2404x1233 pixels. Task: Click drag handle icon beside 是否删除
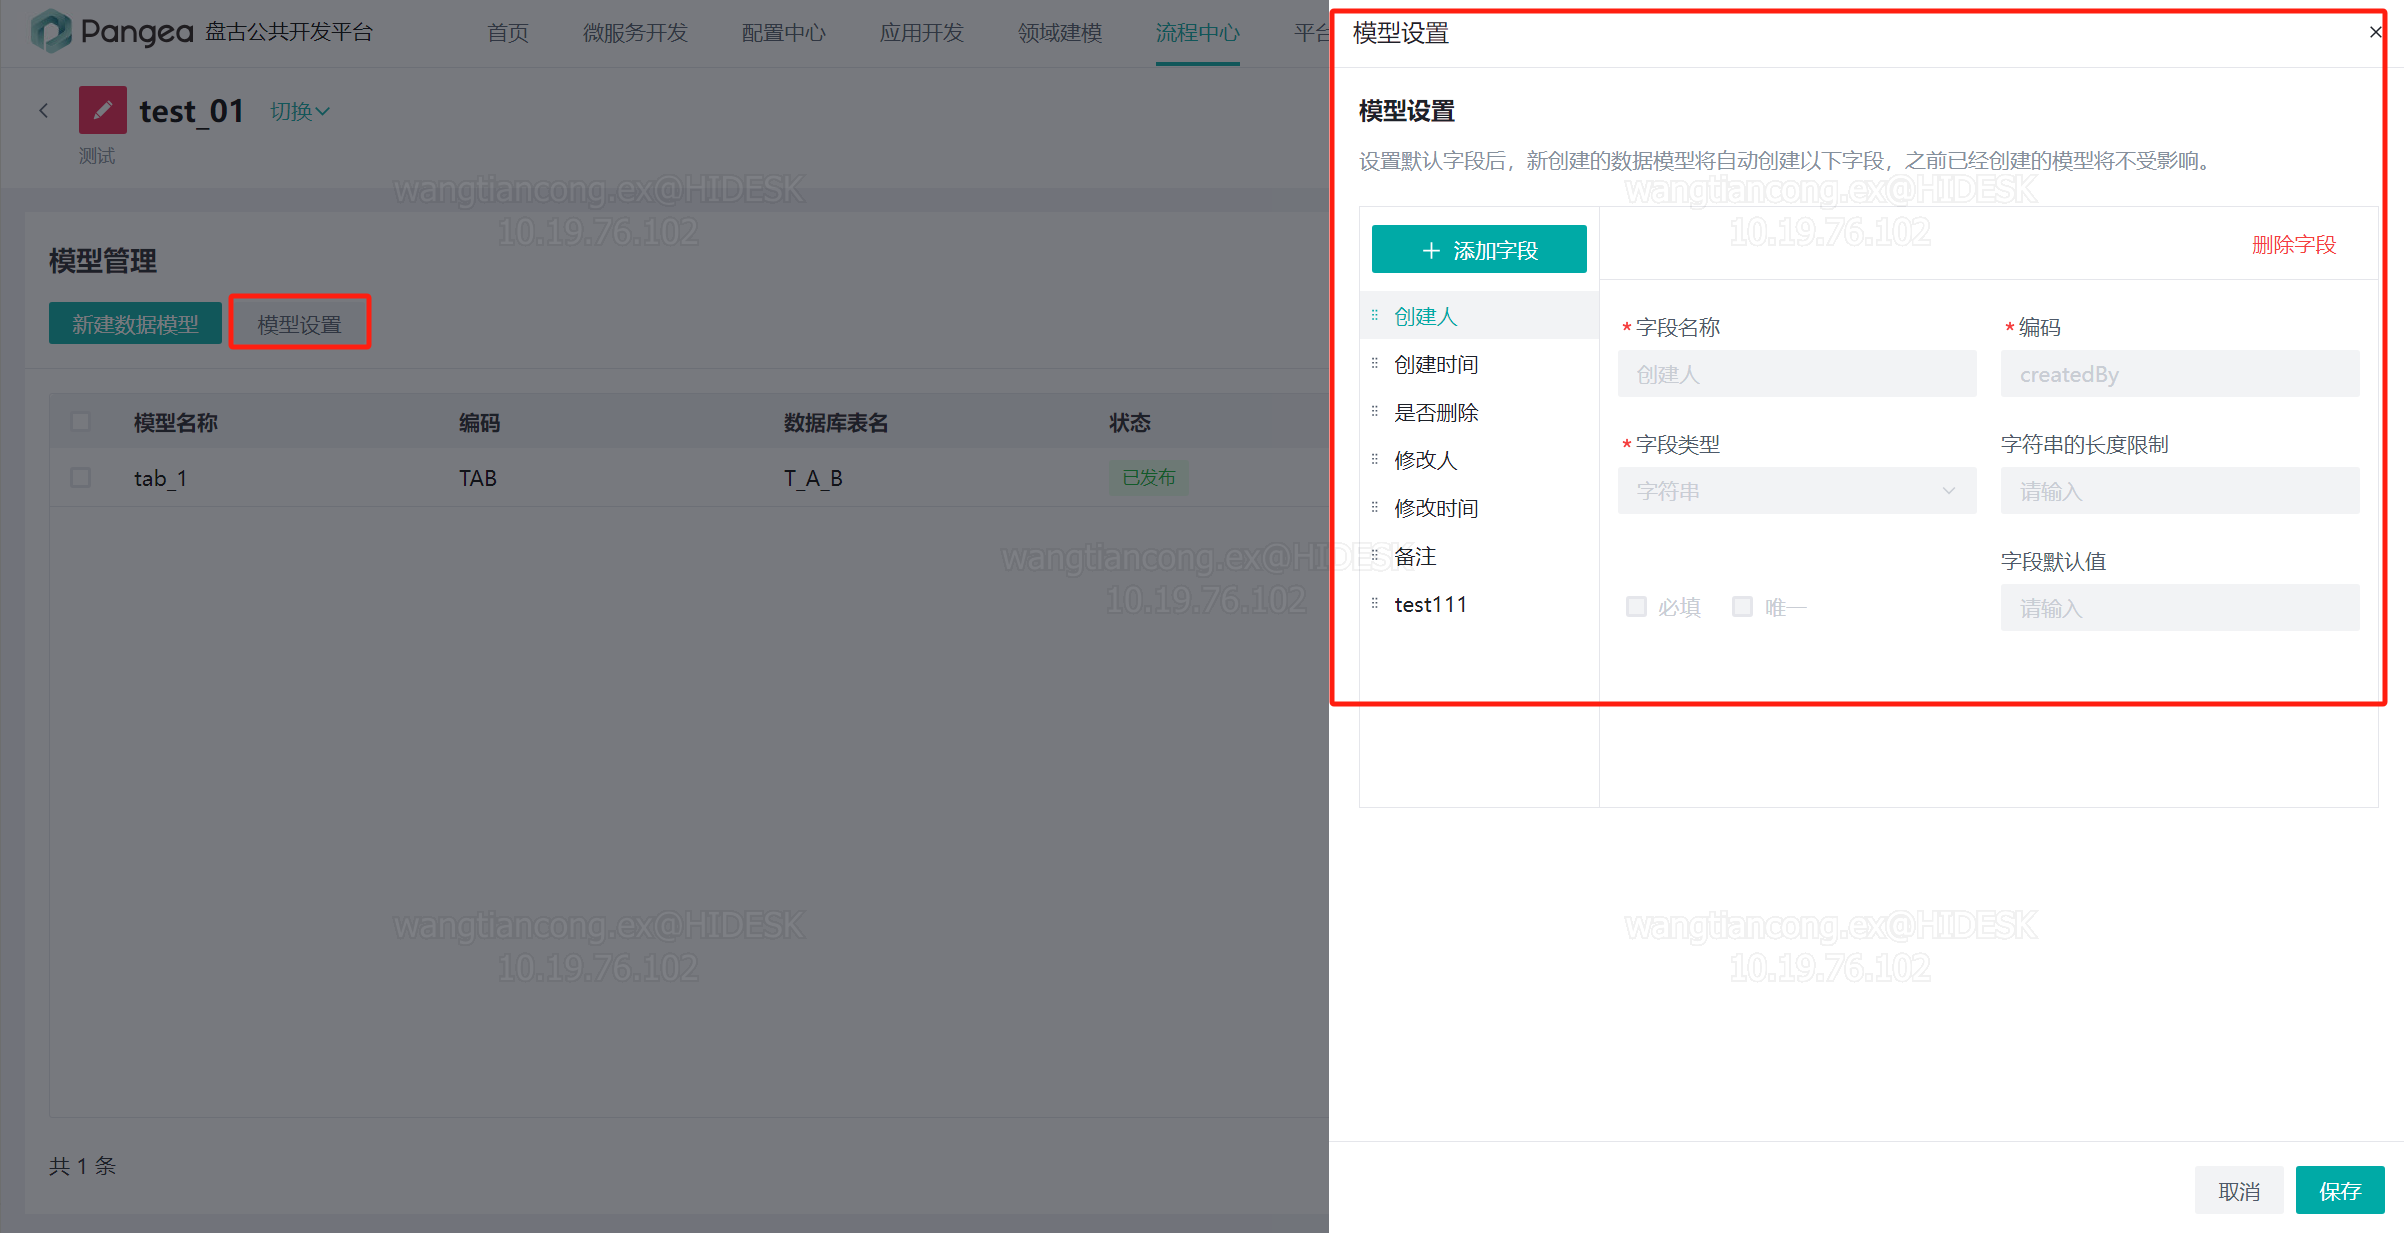pos(1374,411)
